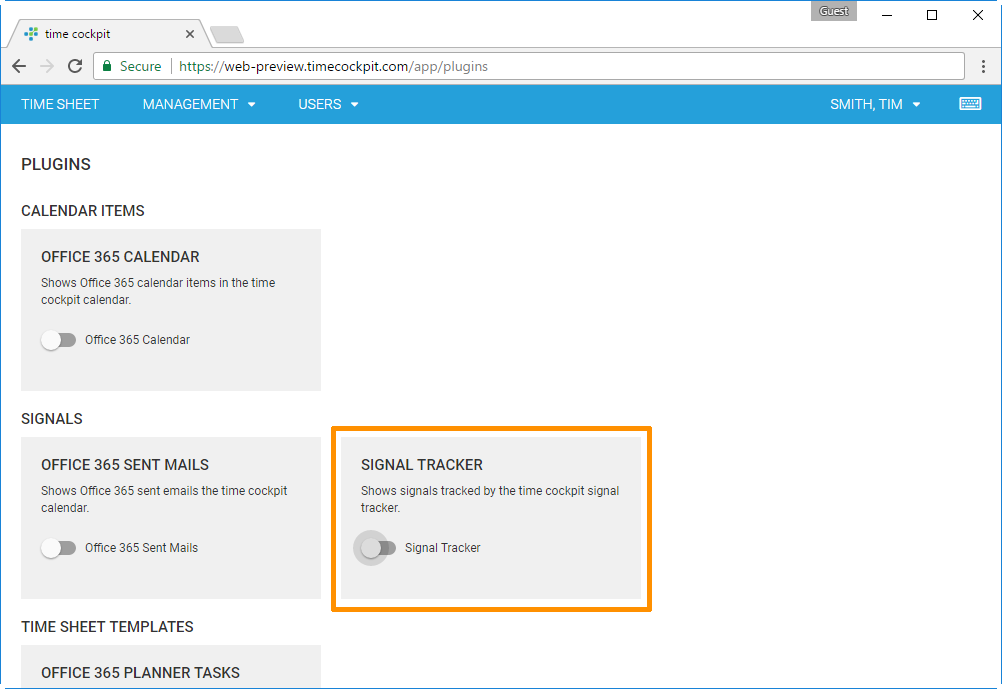Open the MANAGEMENT menu
This screenshot has height=689, width=1002.
199,104
